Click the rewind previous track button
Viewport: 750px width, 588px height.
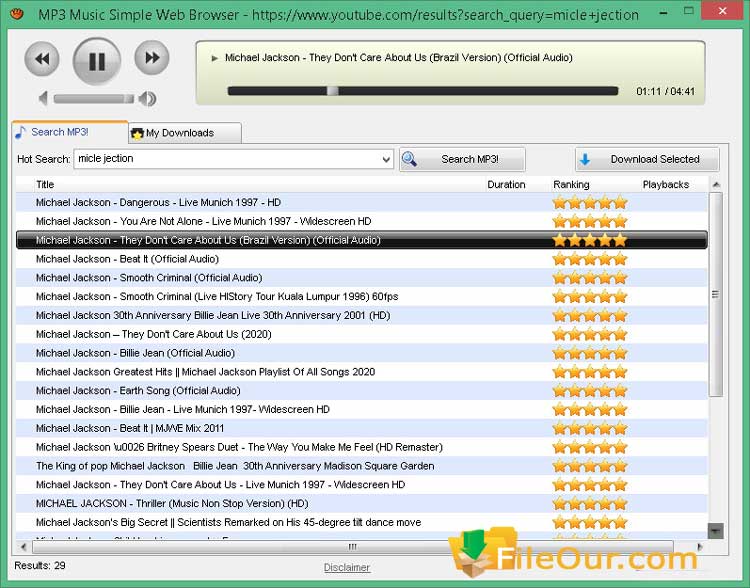click(x=42, y=58)
